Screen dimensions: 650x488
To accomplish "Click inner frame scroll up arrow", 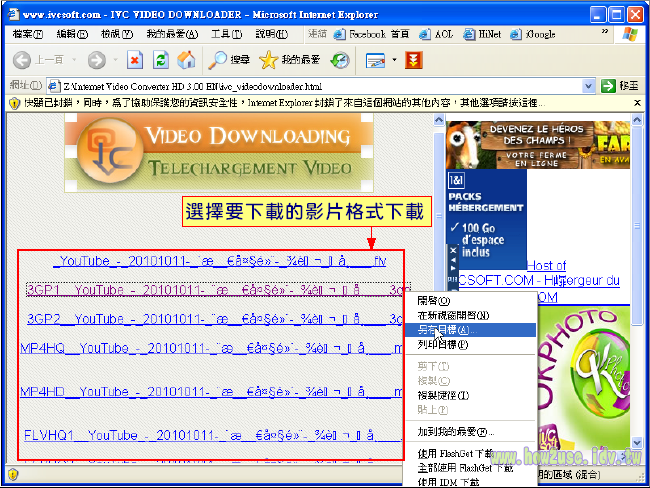I will (x=439, y=121).
